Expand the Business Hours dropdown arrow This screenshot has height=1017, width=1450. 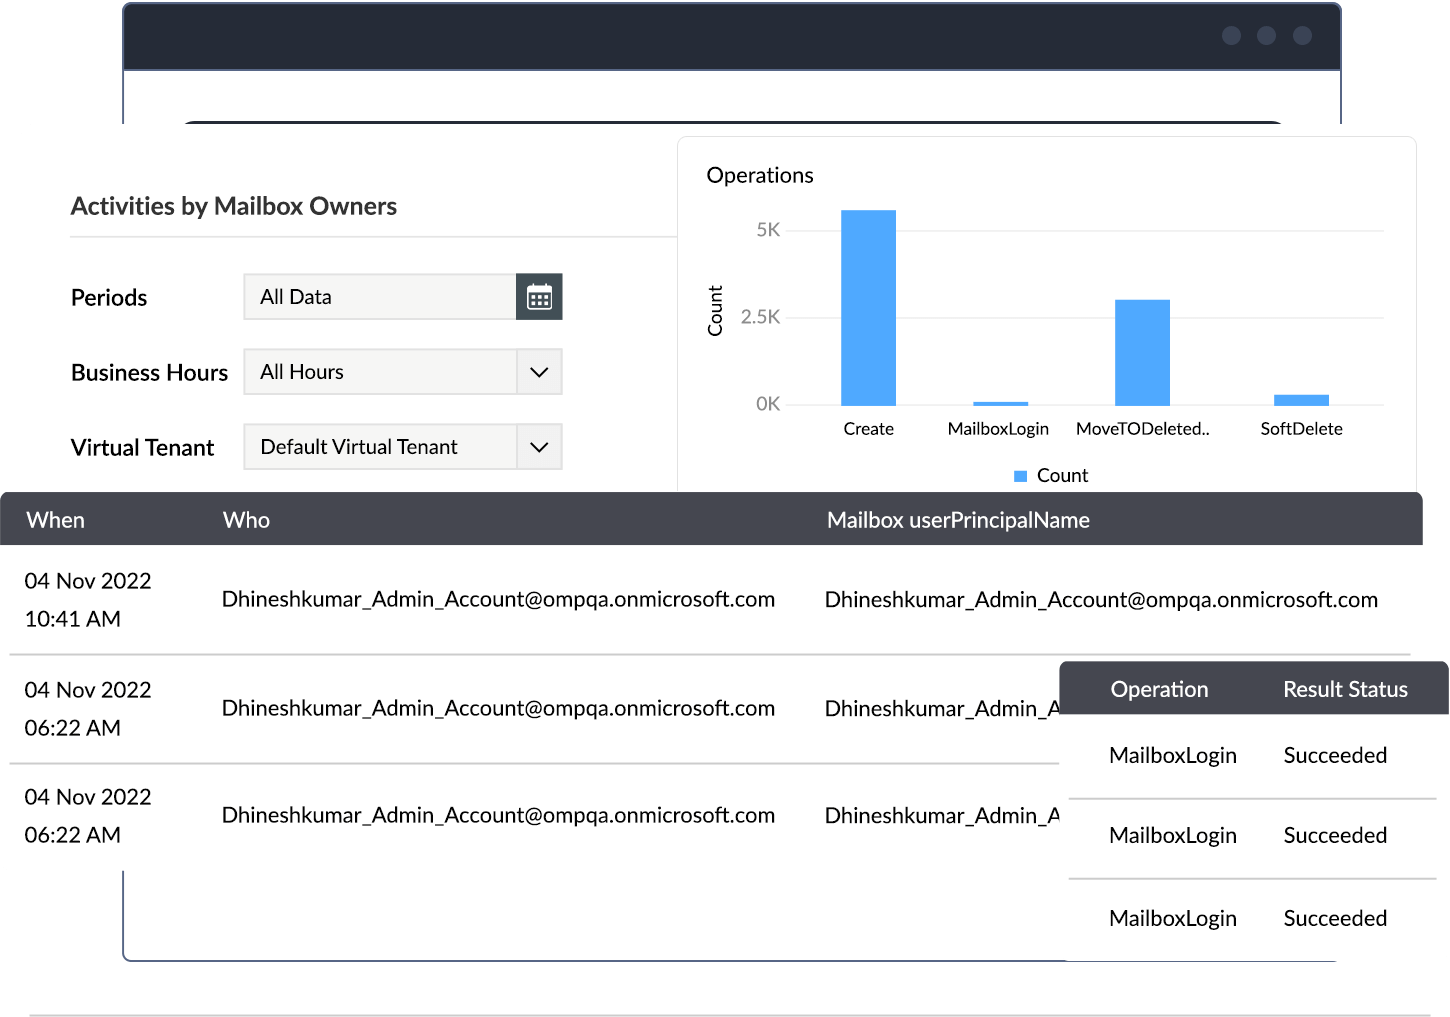(539, 372)
